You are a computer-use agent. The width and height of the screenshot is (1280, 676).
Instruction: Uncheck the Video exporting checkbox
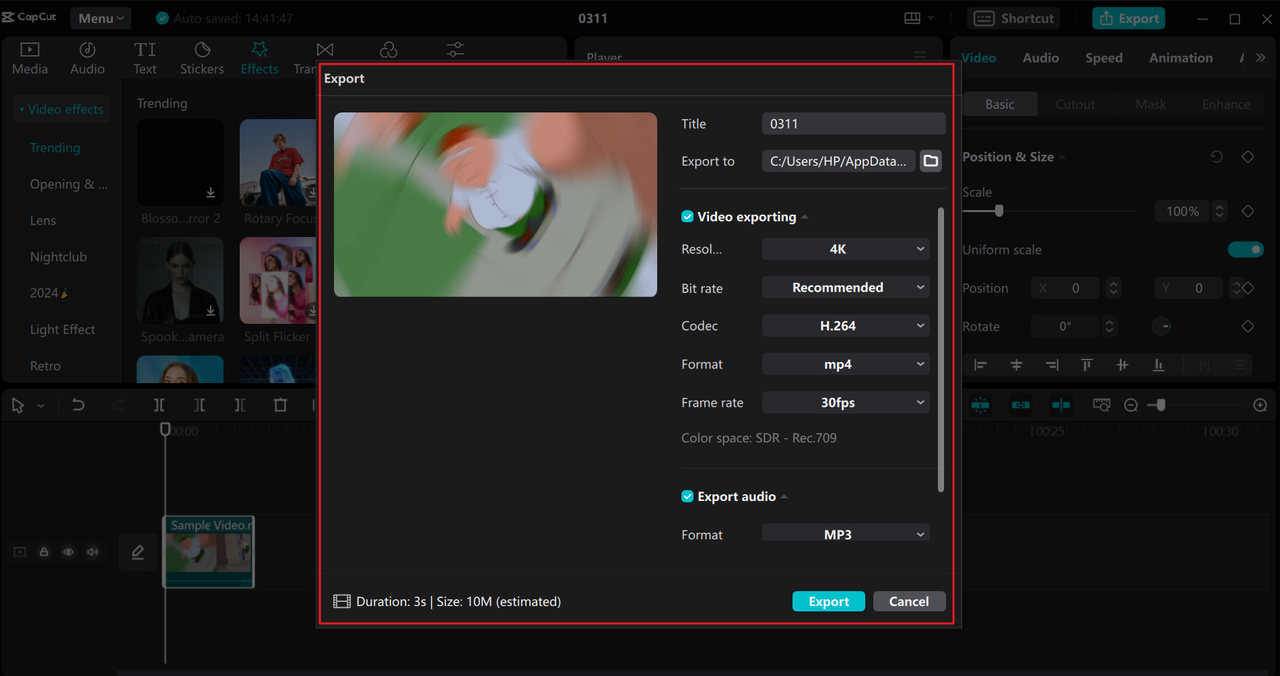pyautogui.click(x=688, y=217)
